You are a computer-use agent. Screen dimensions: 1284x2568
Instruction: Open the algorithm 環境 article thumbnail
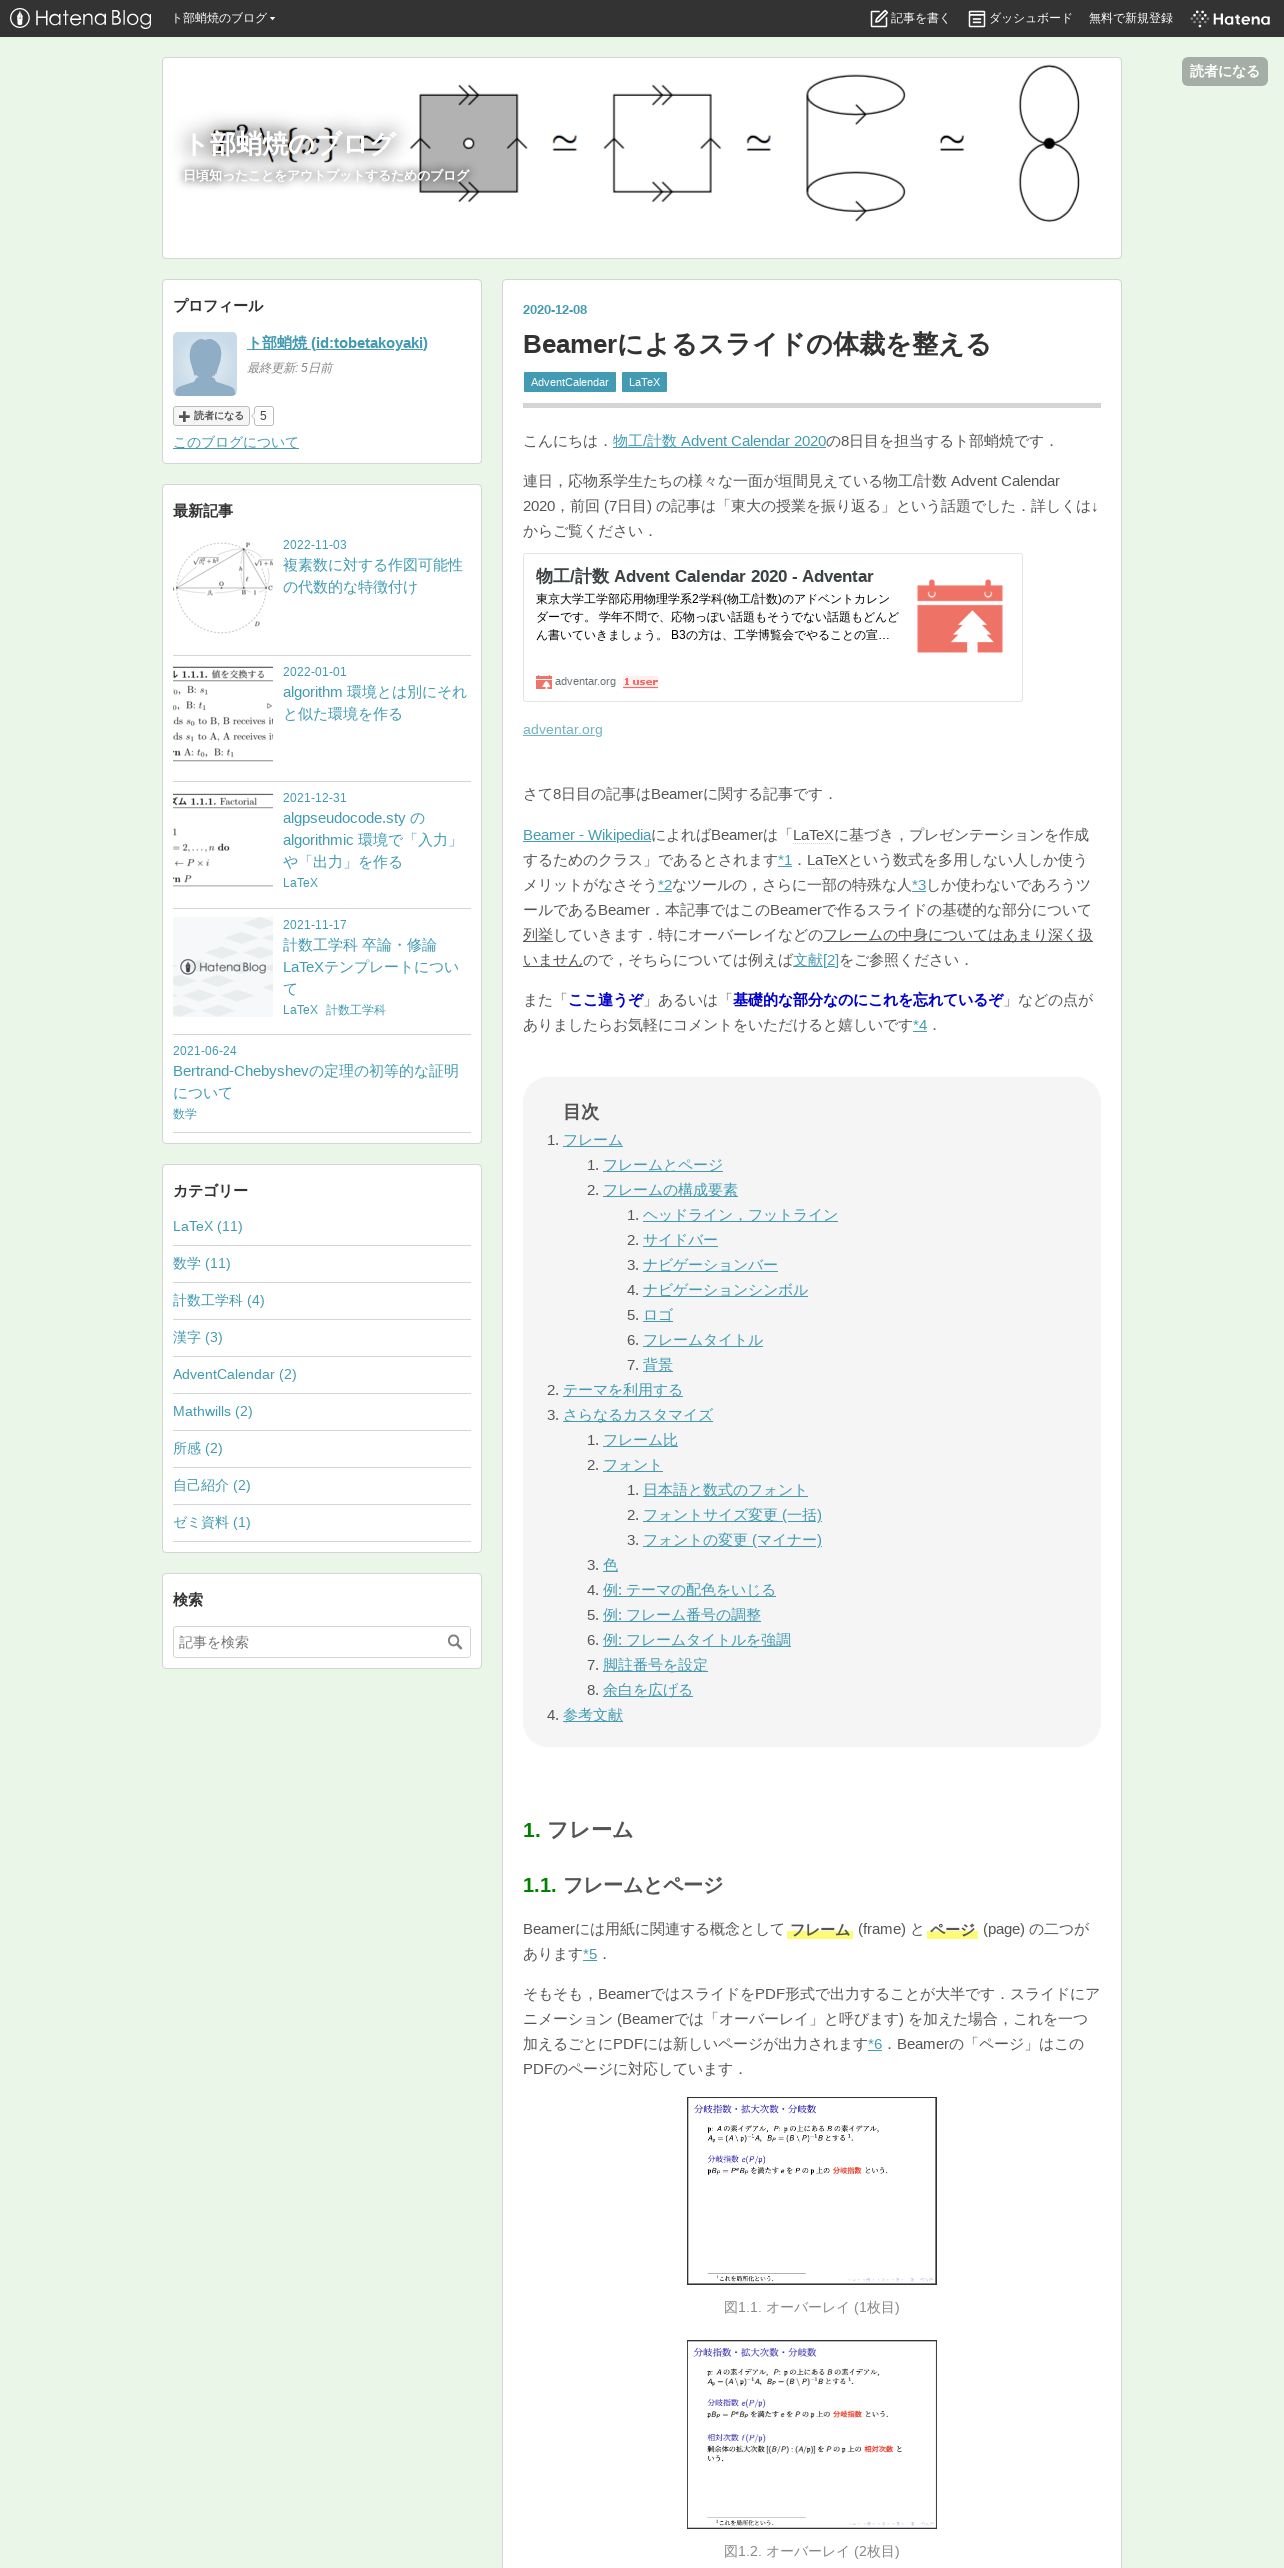tap(223, 715)
